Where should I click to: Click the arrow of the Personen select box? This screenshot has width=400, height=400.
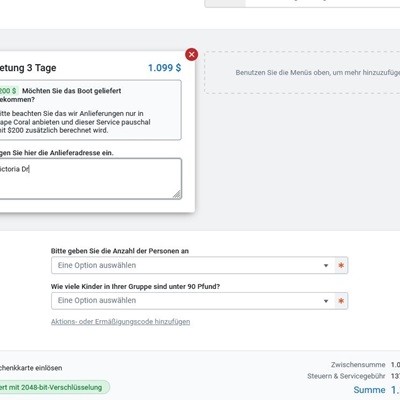326,266
